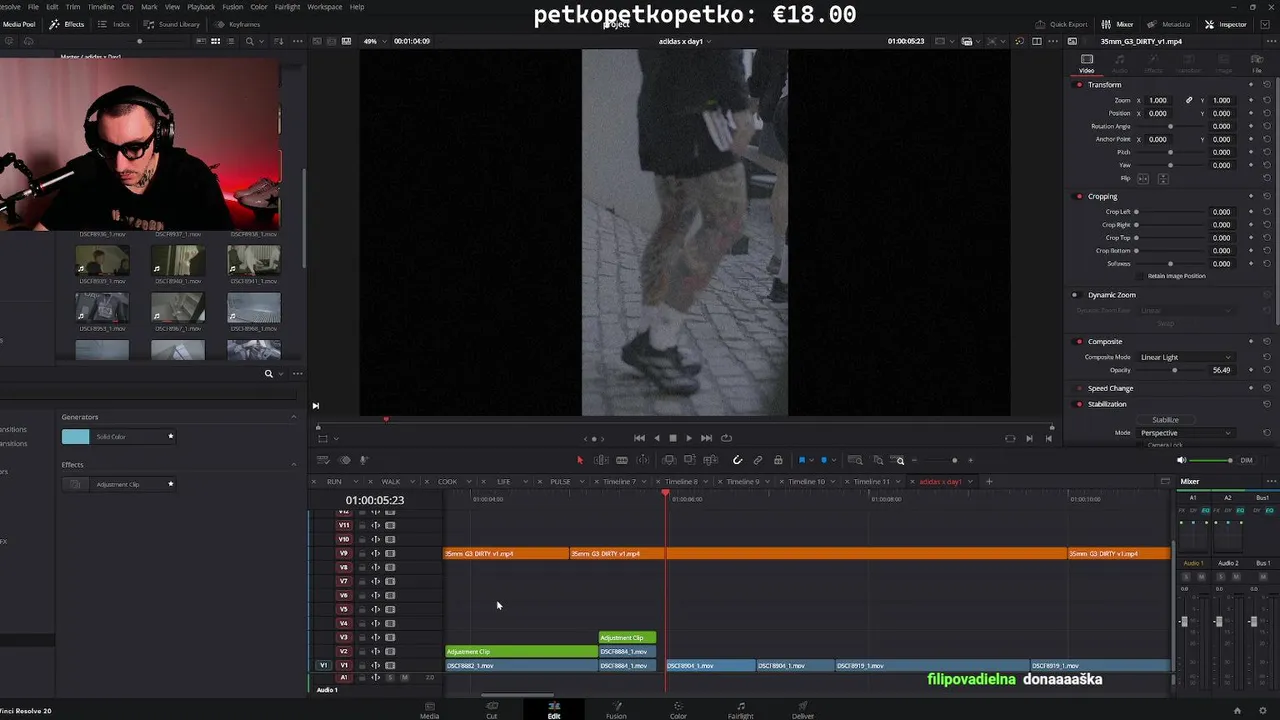Expand the Generators section chevron
This screenshot has height=720, width=1280.
coord(293,417)
